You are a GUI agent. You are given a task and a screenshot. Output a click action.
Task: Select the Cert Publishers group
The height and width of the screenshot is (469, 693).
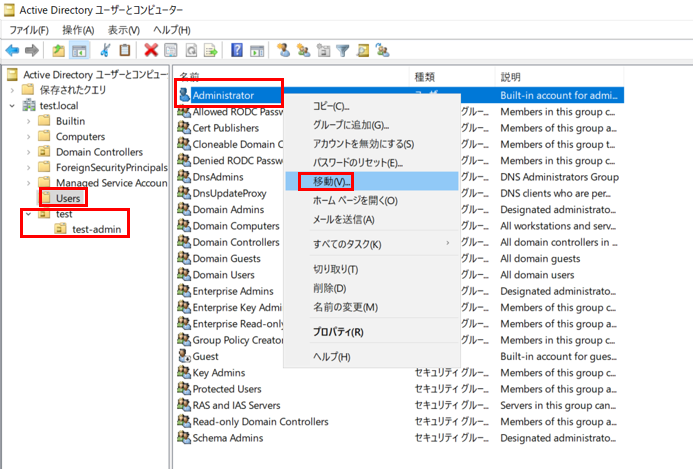coord(225,128)
